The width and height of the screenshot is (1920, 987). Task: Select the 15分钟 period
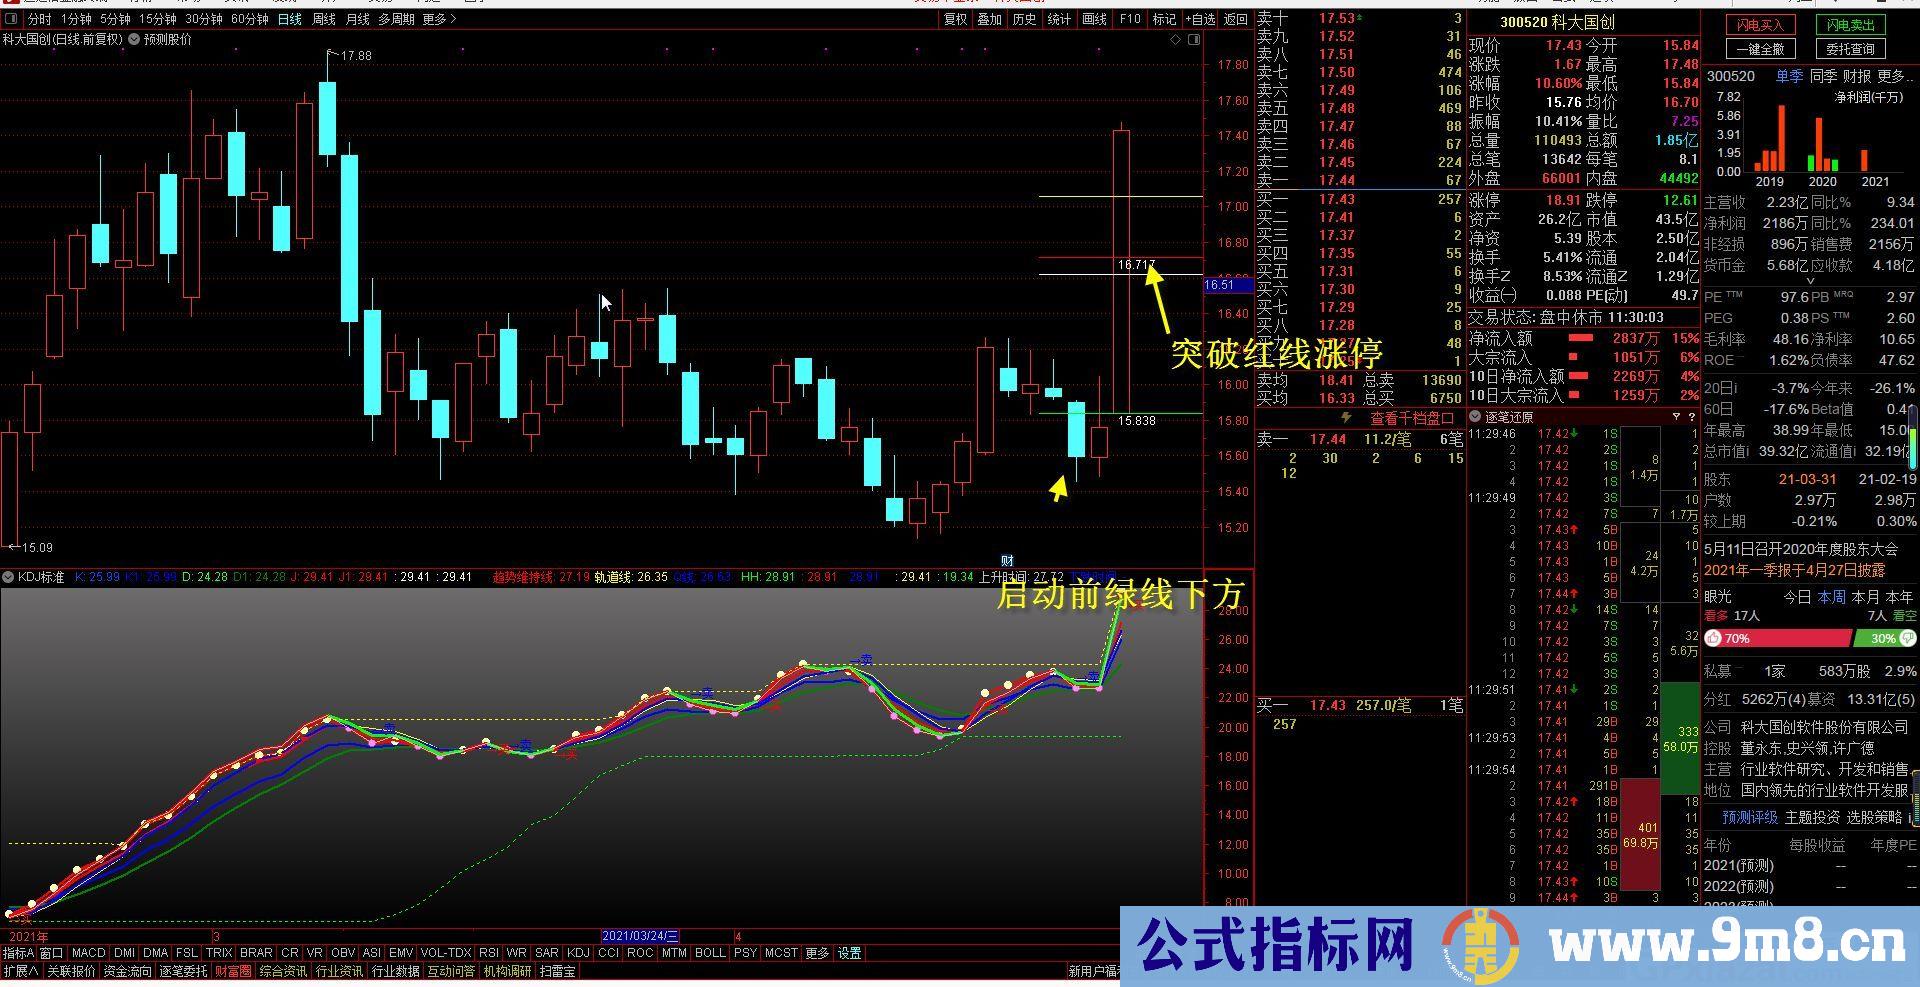[158, 19]
